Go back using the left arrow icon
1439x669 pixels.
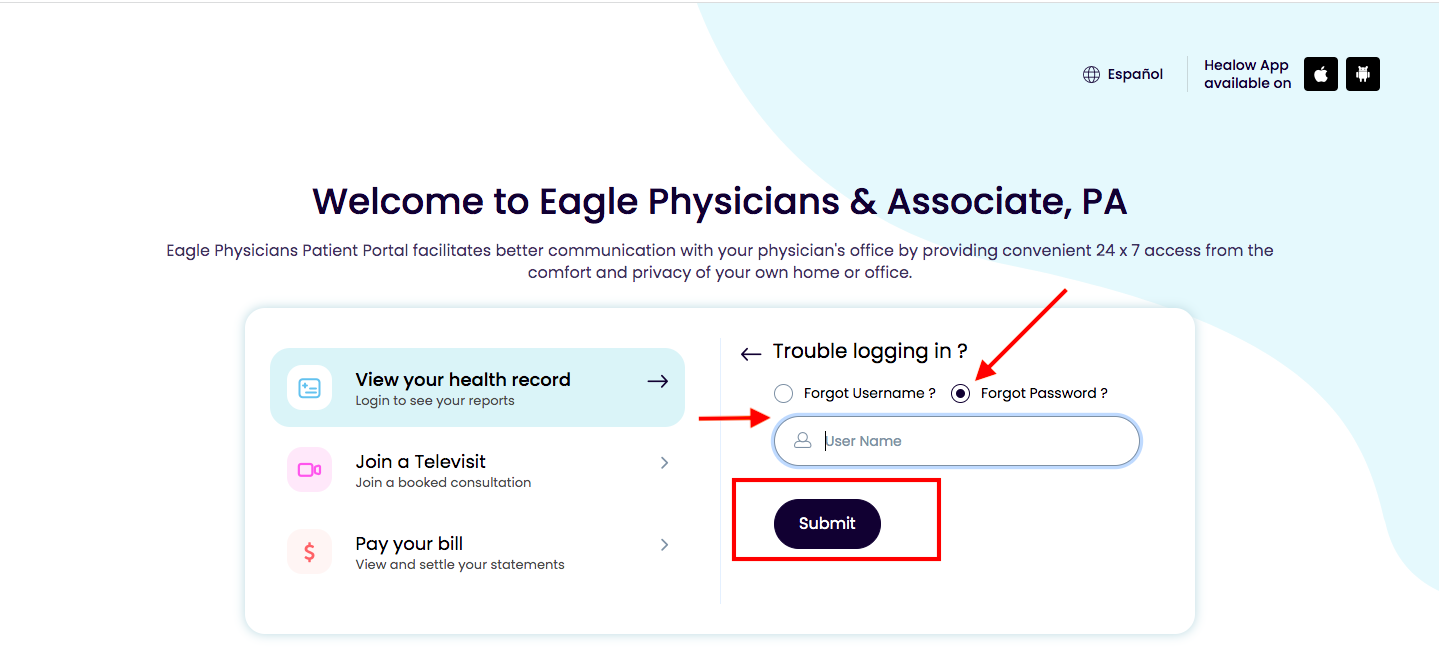click(x=751, y=354)
